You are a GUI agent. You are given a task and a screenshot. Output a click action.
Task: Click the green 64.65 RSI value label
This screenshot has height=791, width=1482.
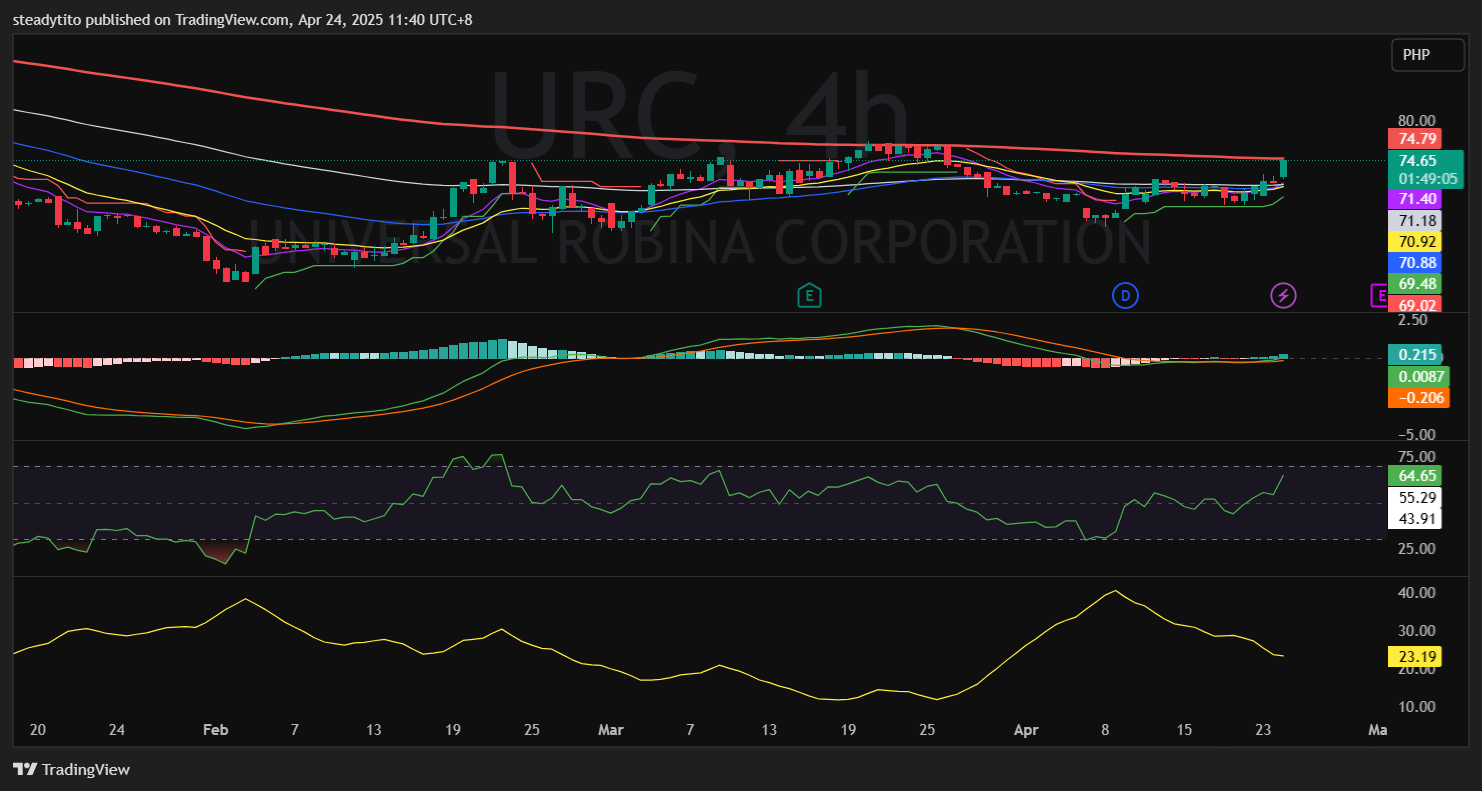click(1414, 476)
